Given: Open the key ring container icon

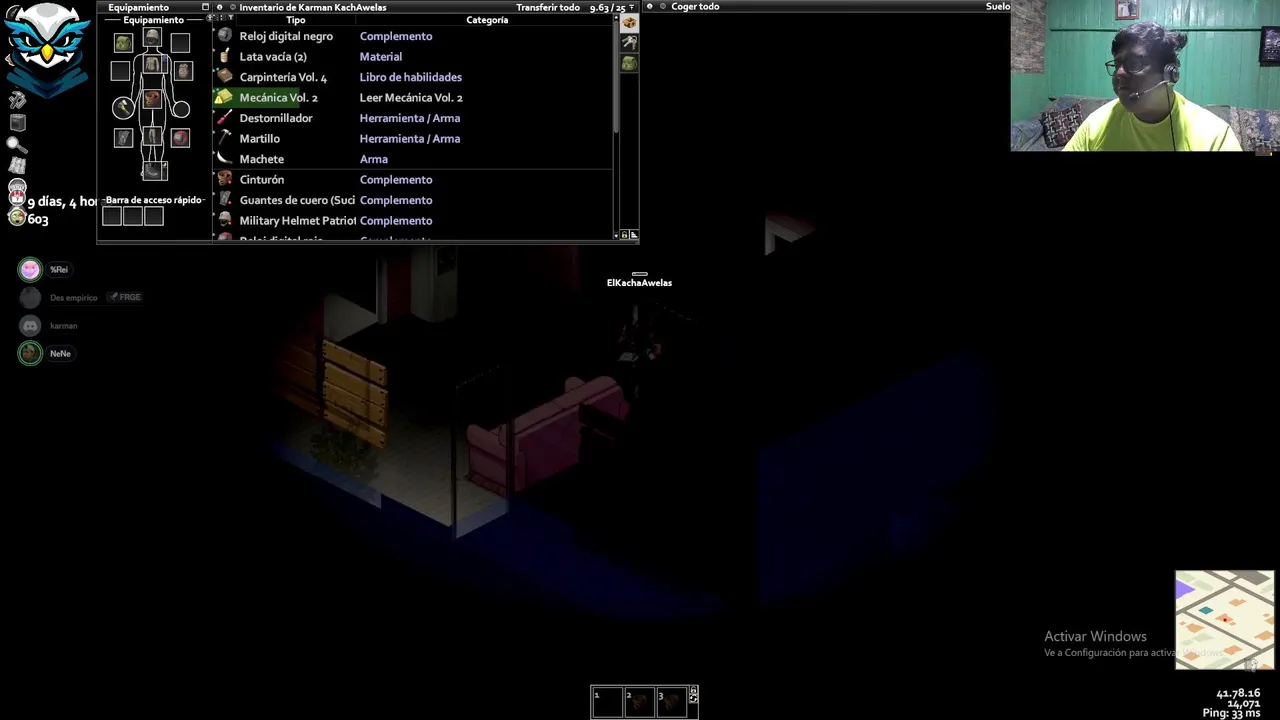Looking at the screenshot, I should pyautogui.click(x=629, y=43).
